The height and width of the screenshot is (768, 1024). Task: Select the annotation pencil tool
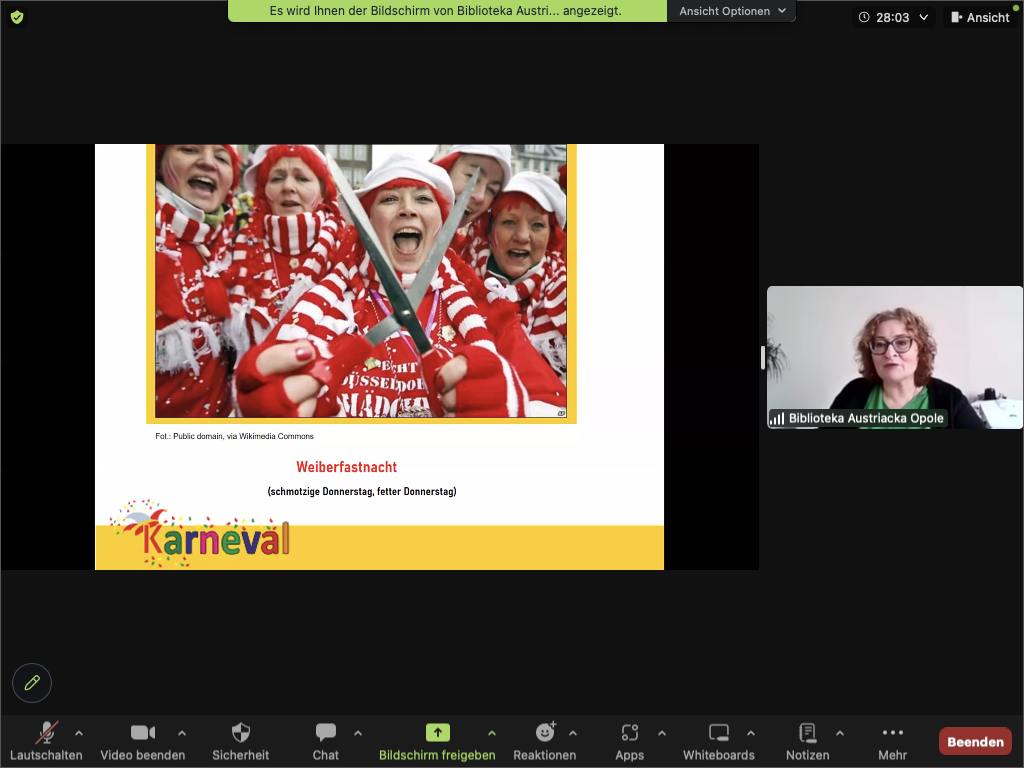32,682
